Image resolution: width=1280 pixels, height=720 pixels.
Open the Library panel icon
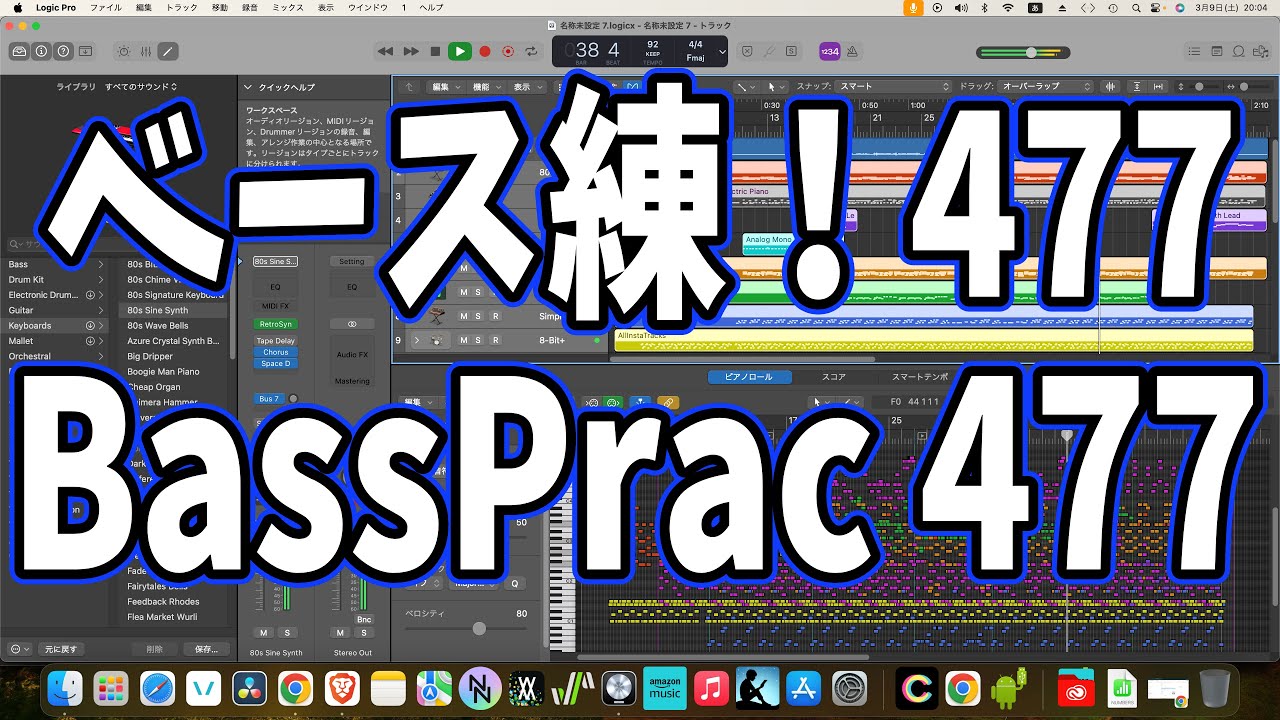click(x=19, y=51)
